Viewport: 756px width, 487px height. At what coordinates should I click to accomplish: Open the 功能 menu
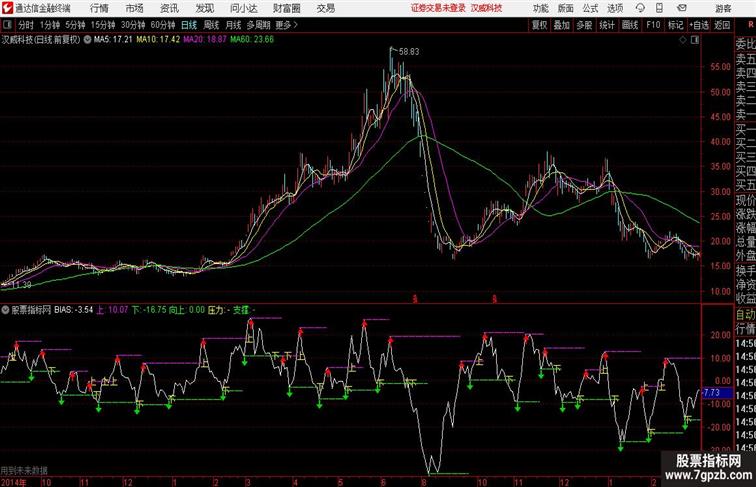(x=540, y=8)
